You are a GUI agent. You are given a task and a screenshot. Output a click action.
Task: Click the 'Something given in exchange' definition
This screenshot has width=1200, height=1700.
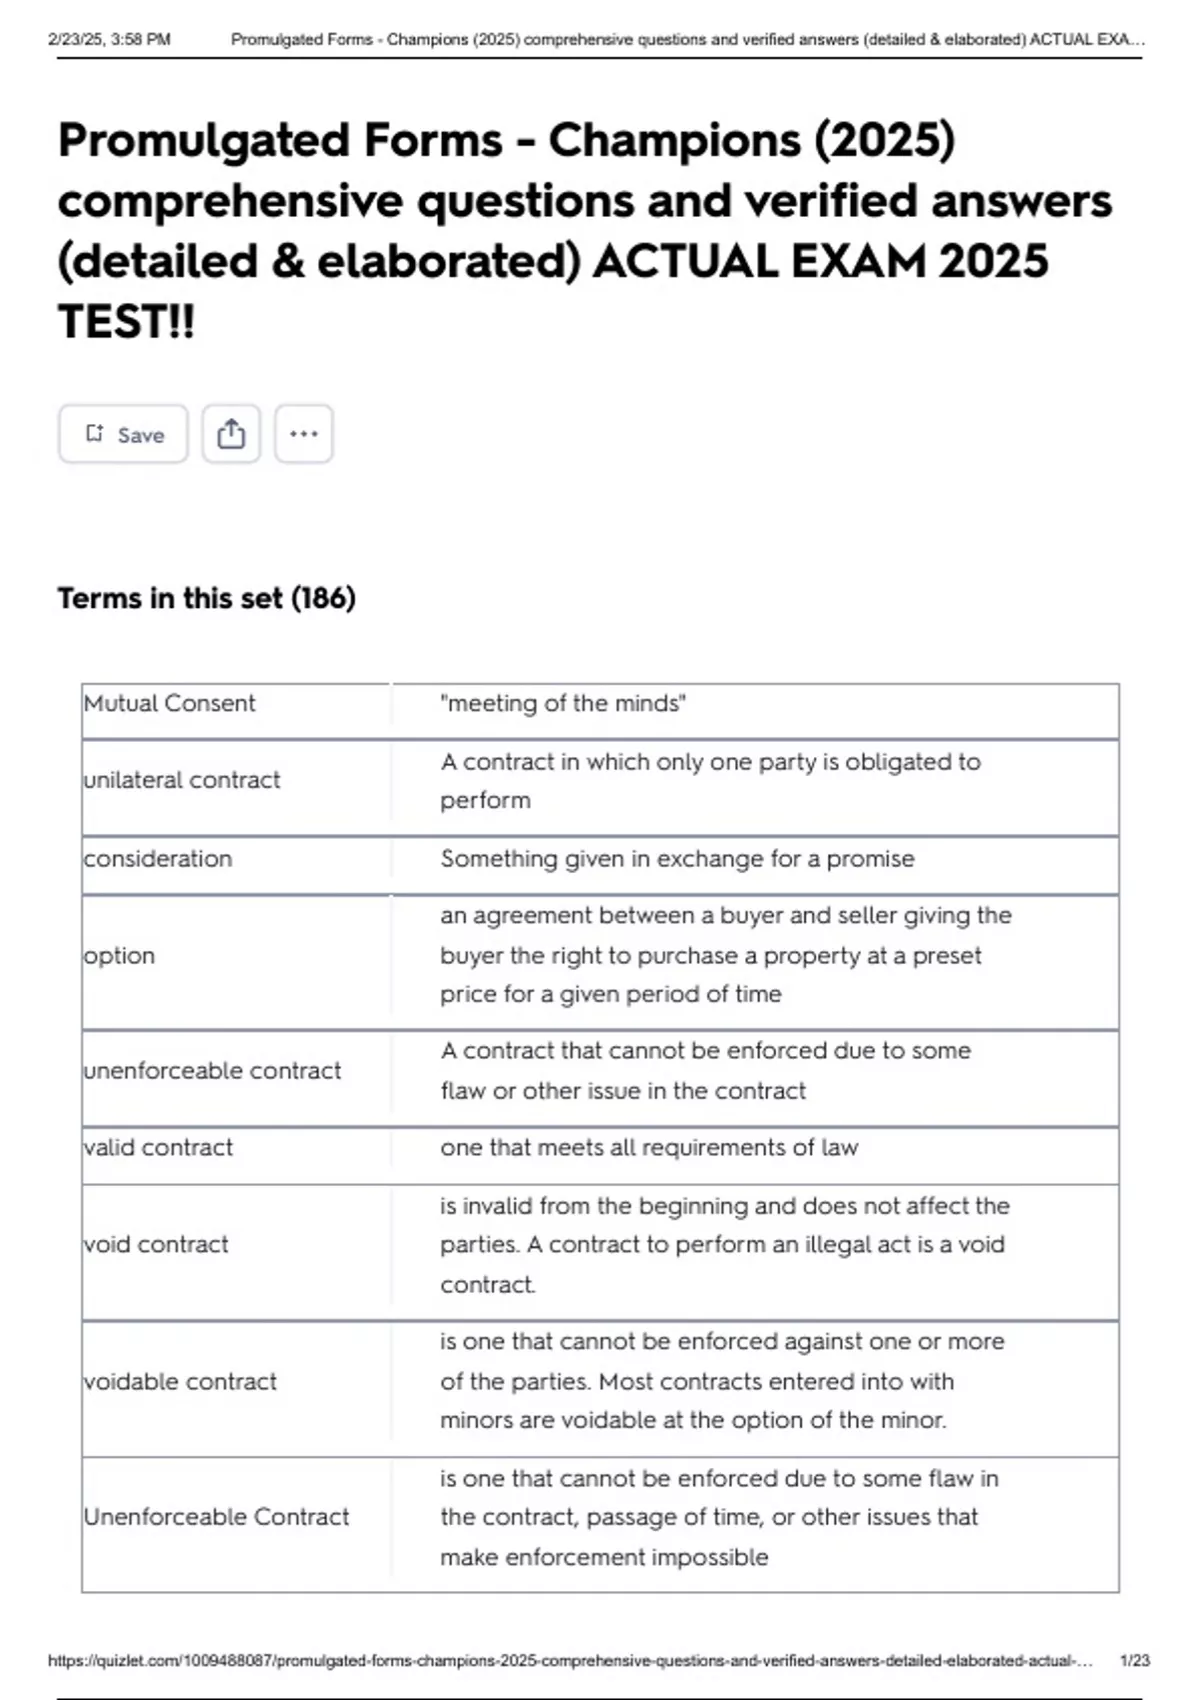677,858
